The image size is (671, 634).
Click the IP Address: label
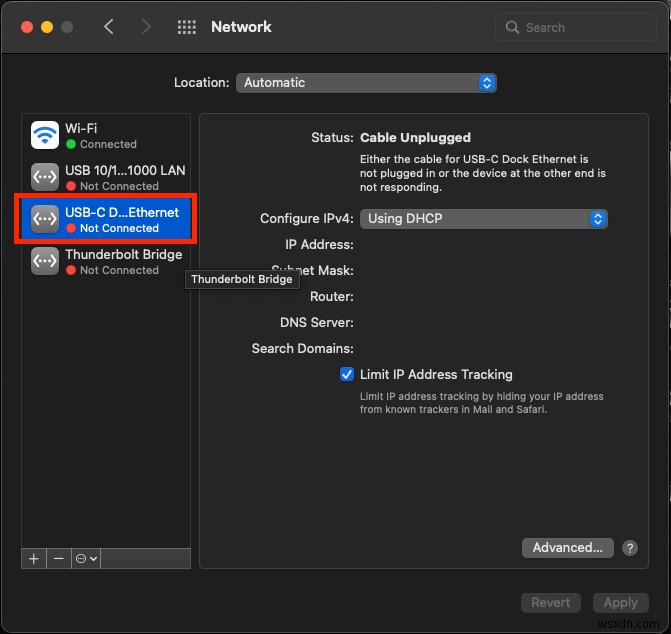pos(319,245)
